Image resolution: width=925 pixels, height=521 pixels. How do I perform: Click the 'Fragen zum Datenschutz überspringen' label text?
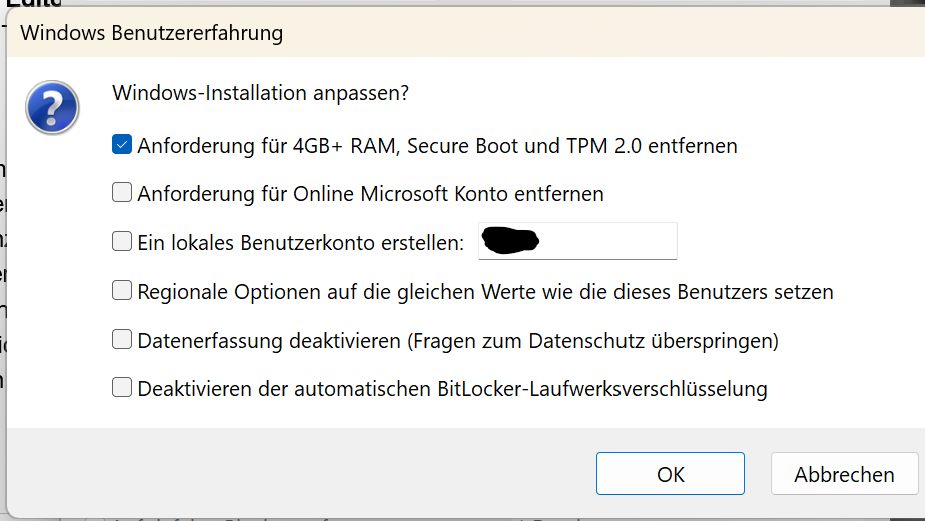point(593,340)
